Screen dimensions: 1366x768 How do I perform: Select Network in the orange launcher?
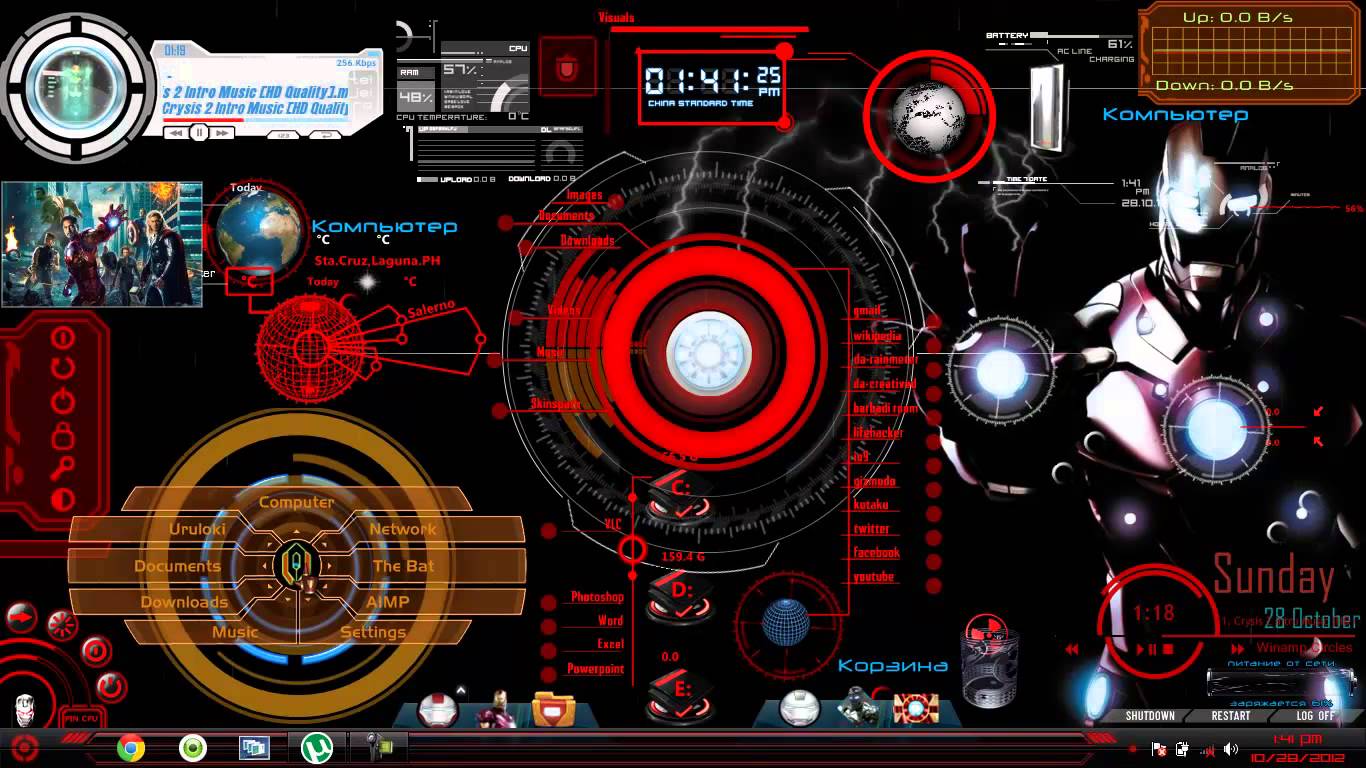[403, 529]
